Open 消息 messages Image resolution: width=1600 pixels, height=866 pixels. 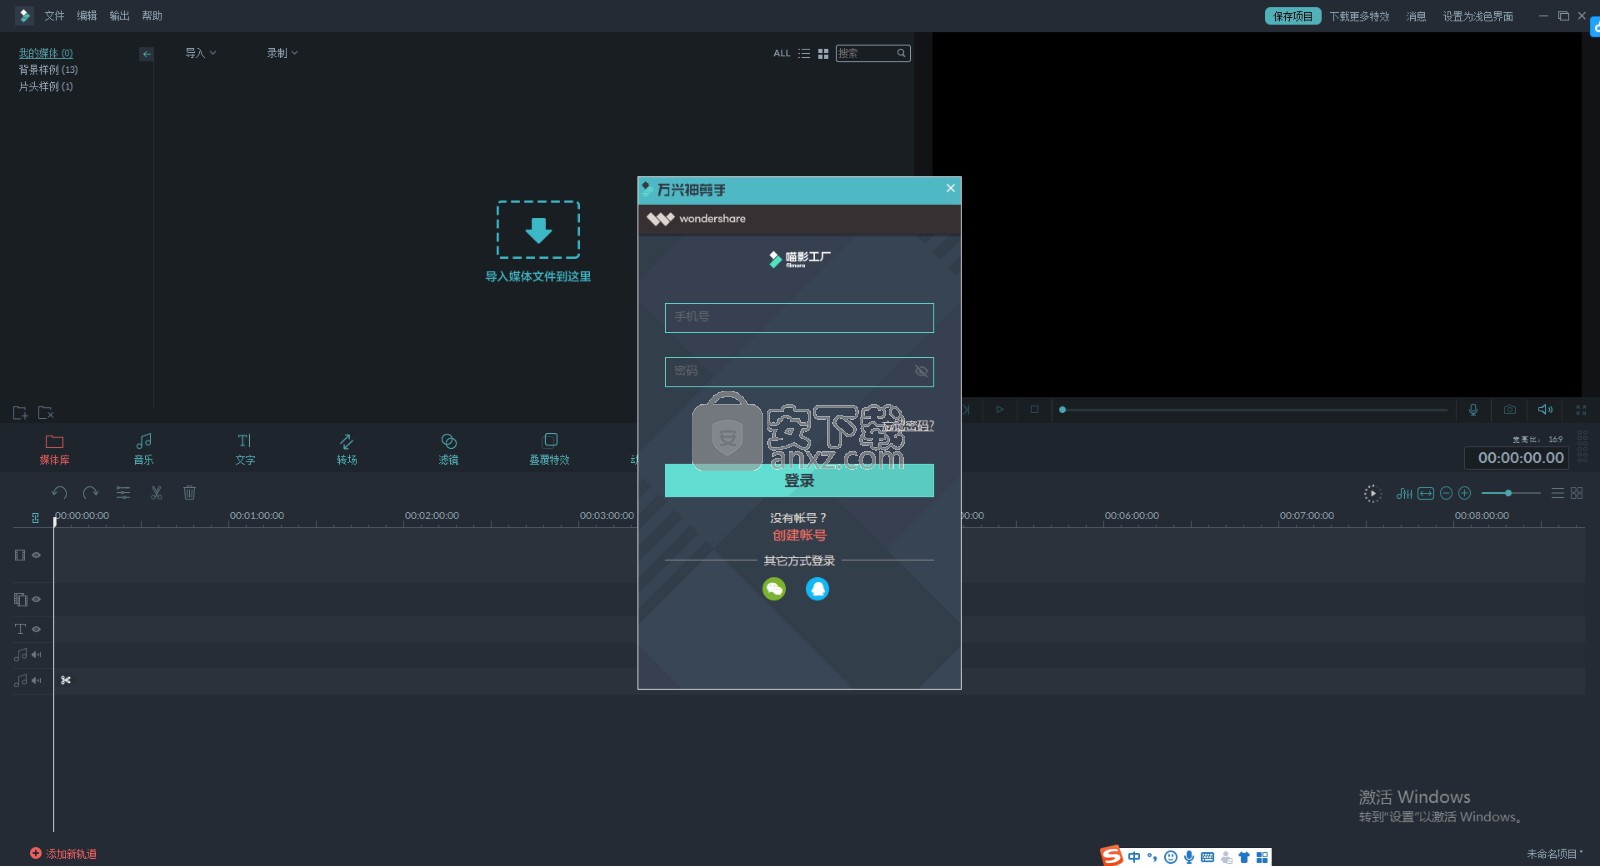tap(1416, 17)
